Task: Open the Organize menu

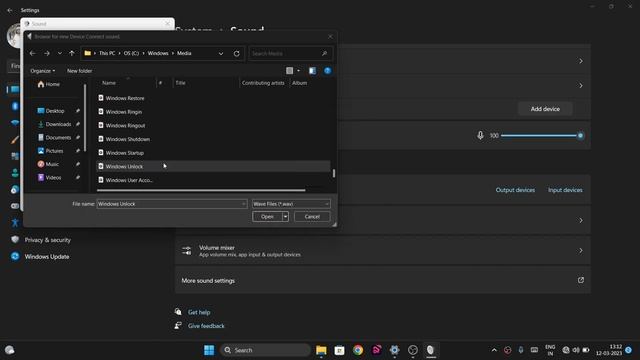Action: [x=42, y=71]
